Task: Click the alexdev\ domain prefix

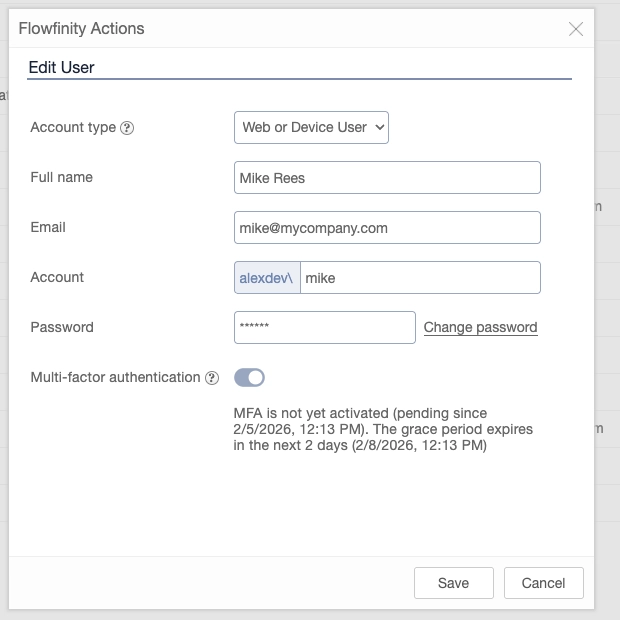Action: point(267,278)
